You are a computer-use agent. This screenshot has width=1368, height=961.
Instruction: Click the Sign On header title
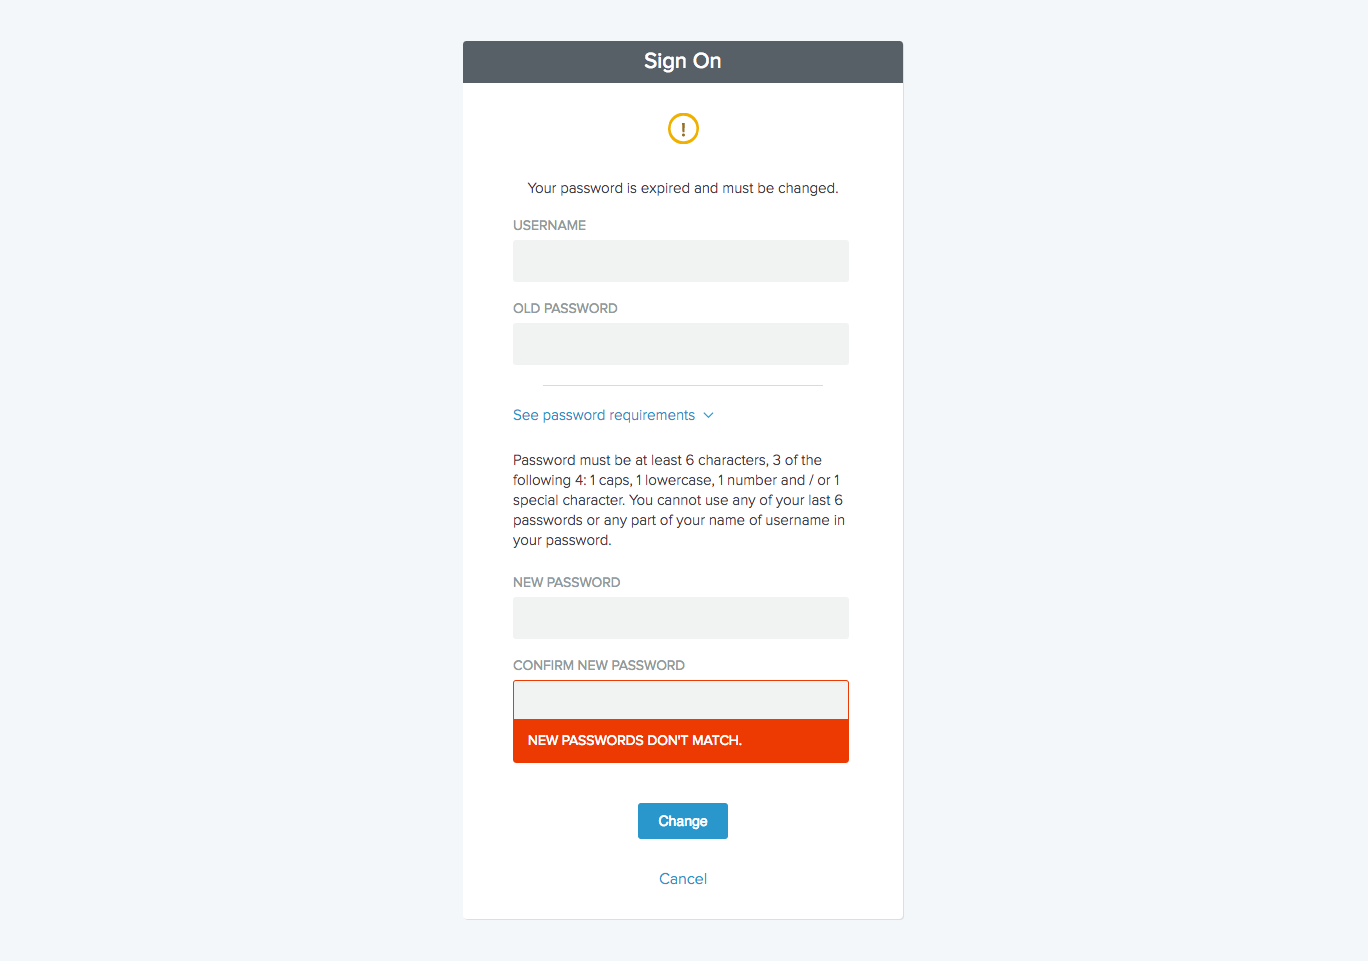click(x=683, y=61)
